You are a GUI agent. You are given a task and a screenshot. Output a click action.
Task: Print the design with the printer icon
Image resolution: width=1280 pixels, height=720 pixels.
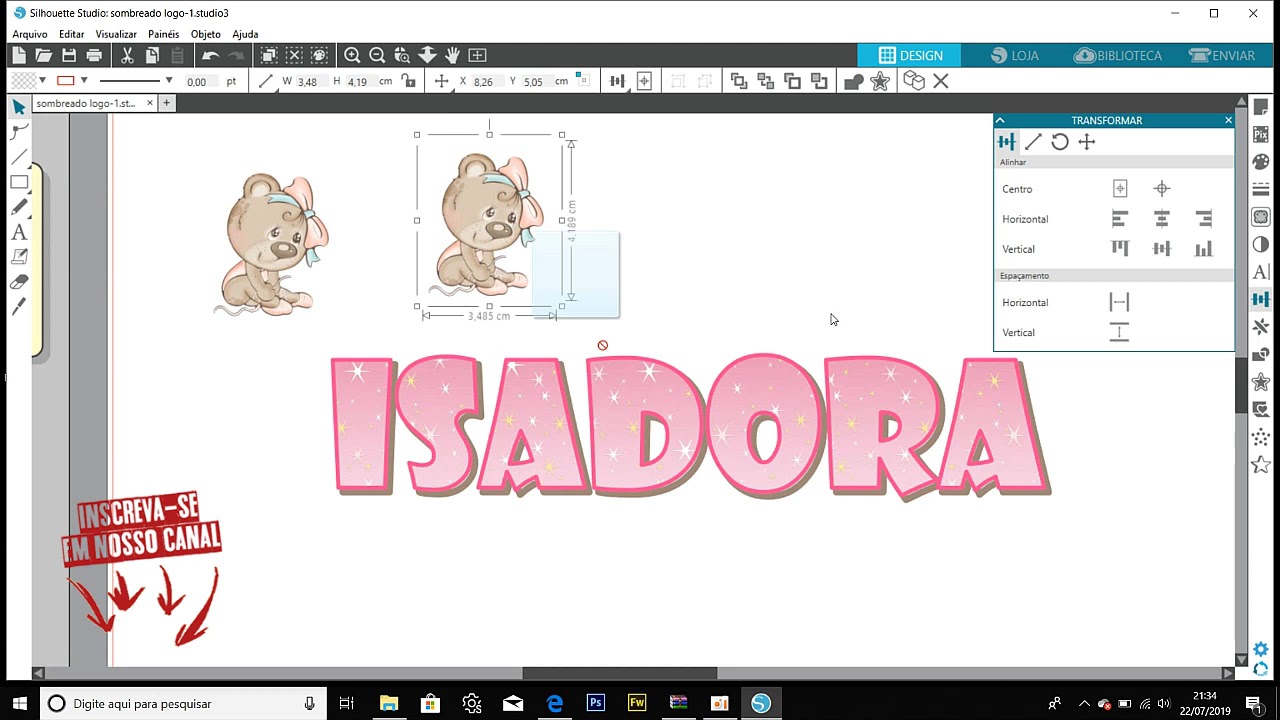pyautogui.click(x=94, y=56)
